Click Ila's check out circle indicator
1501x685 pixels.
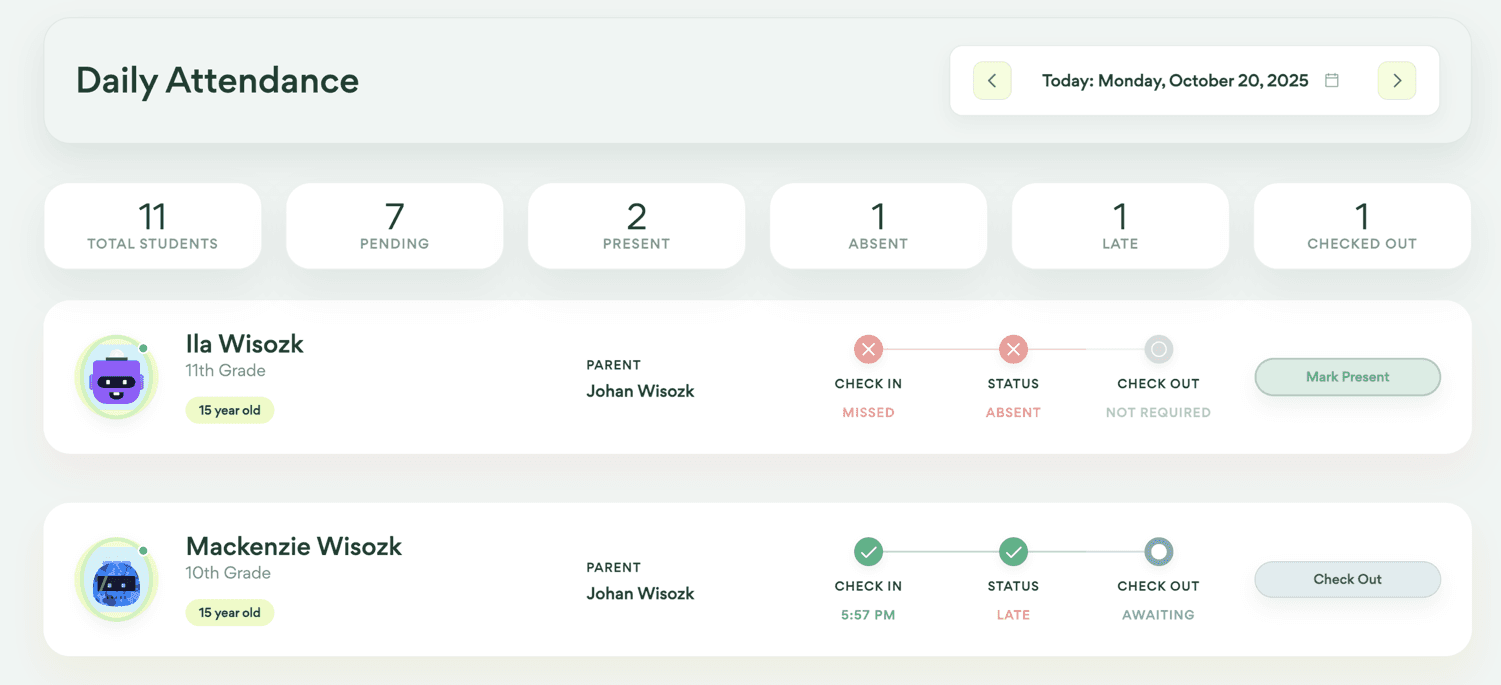[1158, 349]
